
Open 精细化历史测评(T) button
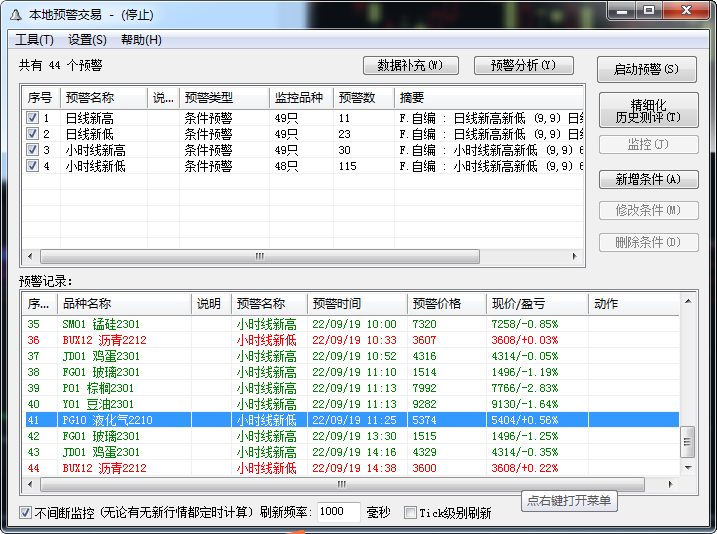pyautogui.click(x=648, y=110)
